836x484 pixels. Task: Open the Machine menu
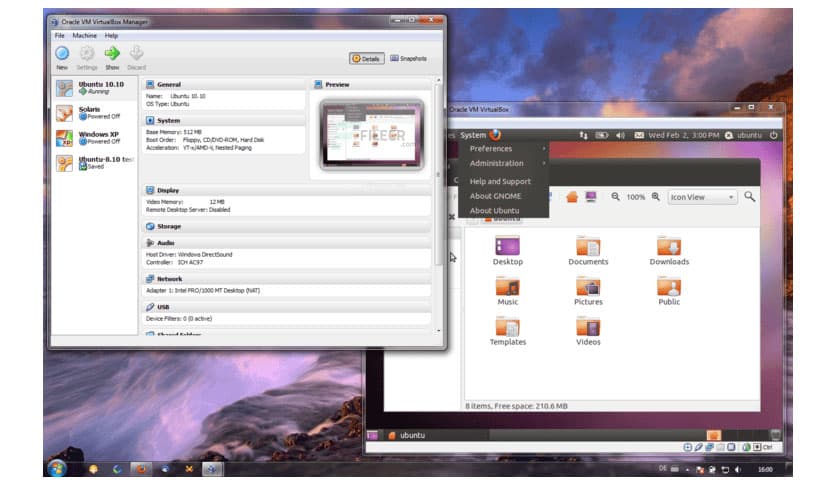[x=85, y=36]
